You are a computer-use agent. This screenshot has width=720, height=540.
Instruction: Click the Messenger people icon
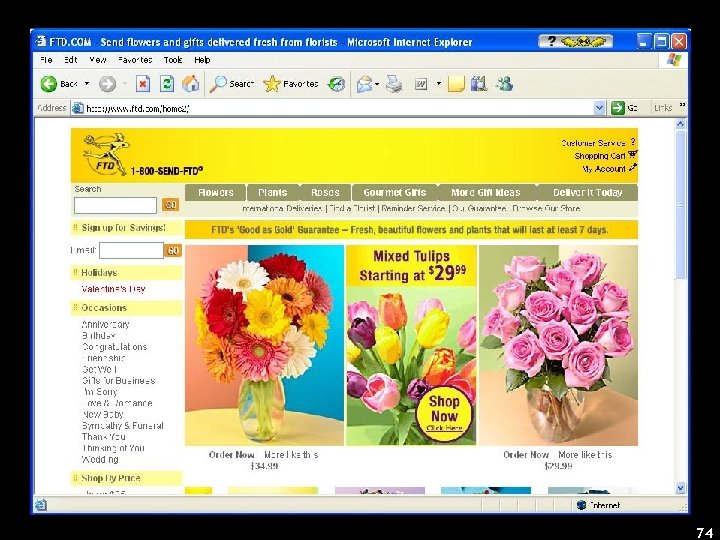[x=504, y=84]
